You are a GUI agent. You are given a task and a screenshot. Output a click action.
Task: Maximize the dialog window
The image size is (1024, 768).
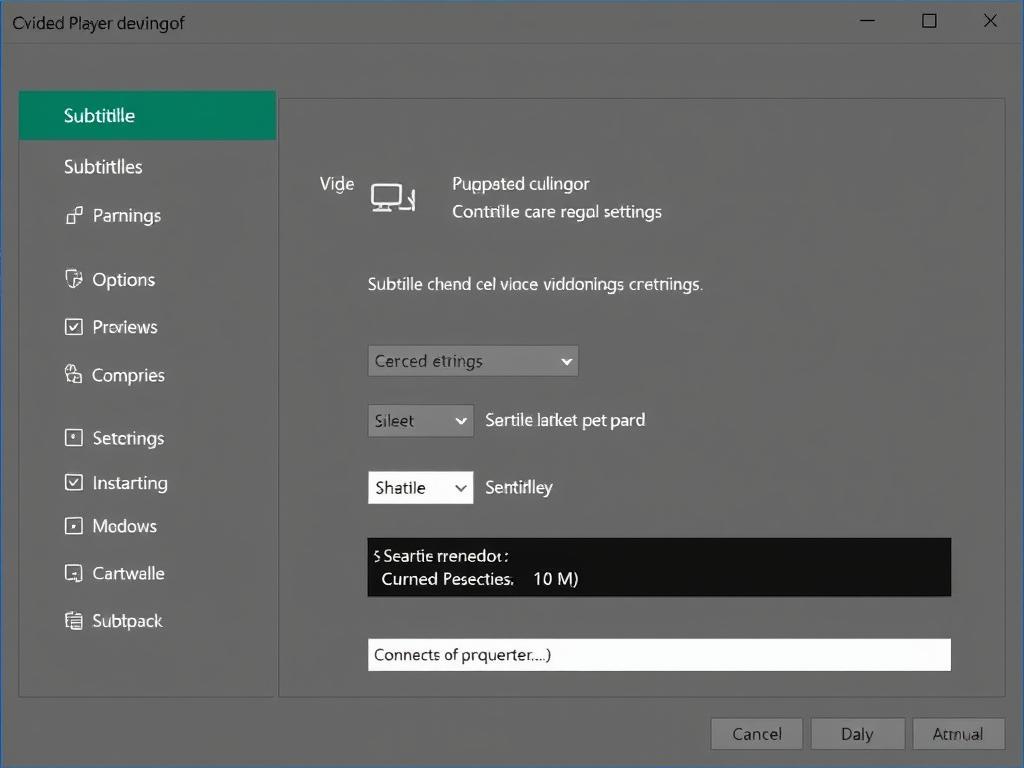pos(929,21)
